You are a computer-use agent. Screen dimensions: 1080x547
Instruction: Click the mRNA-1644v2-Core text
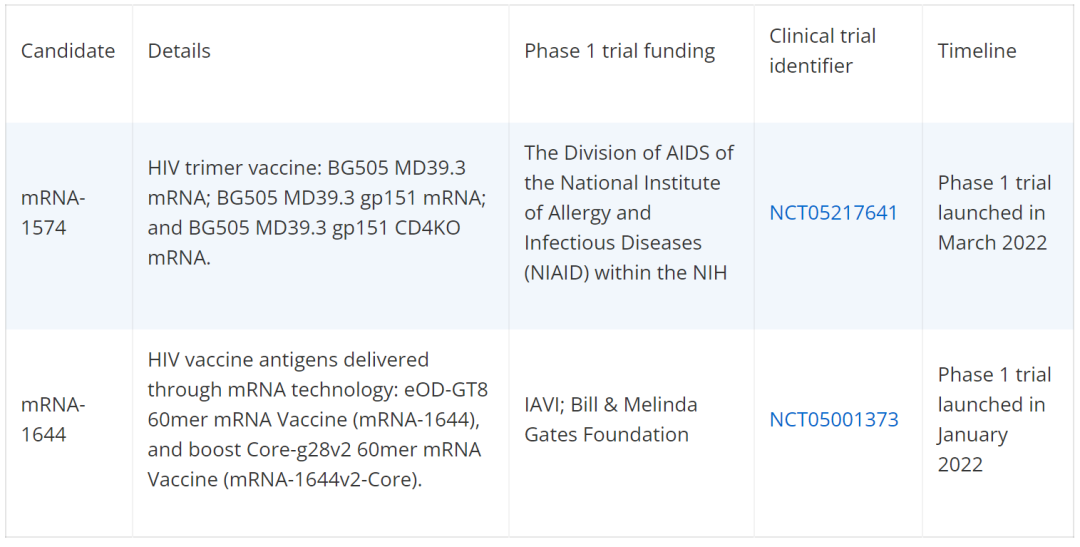click(325, 479)
